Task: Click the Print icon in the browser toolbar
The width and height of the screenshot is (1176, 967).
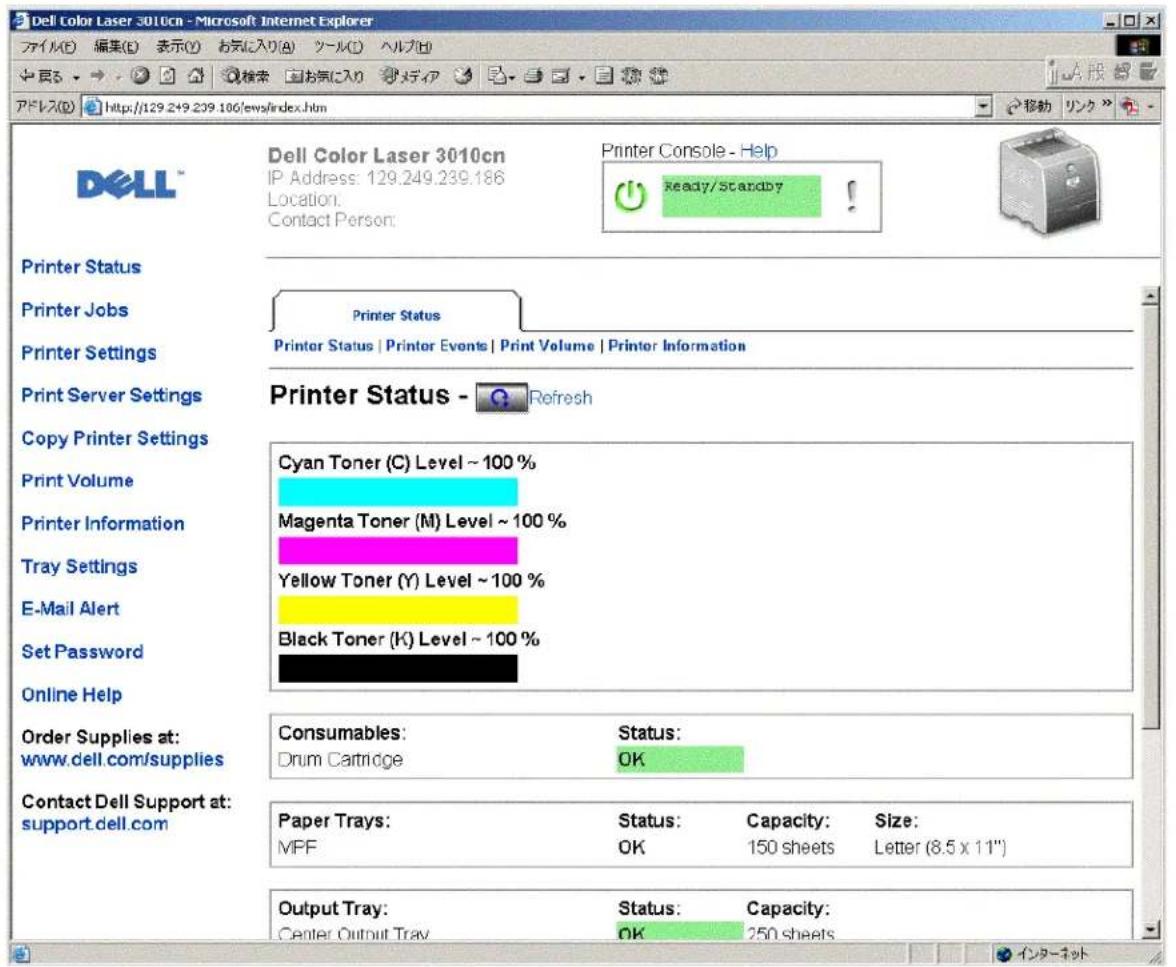Action: coord(533,75)
